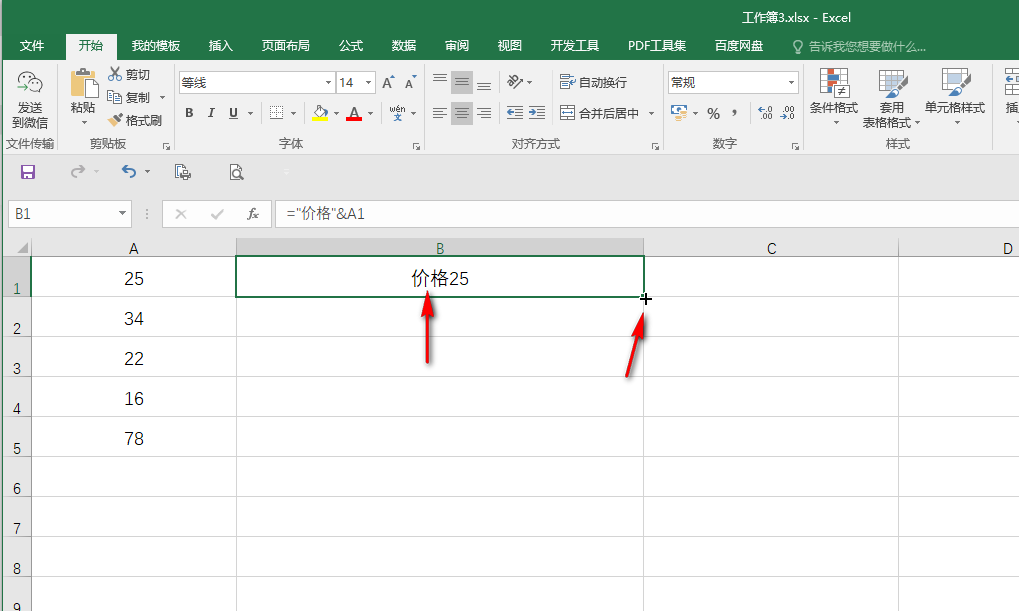Viewport: 1019px width, 611px height.
Task: Click the Paste clipboard icon
Action: [84, 83]
